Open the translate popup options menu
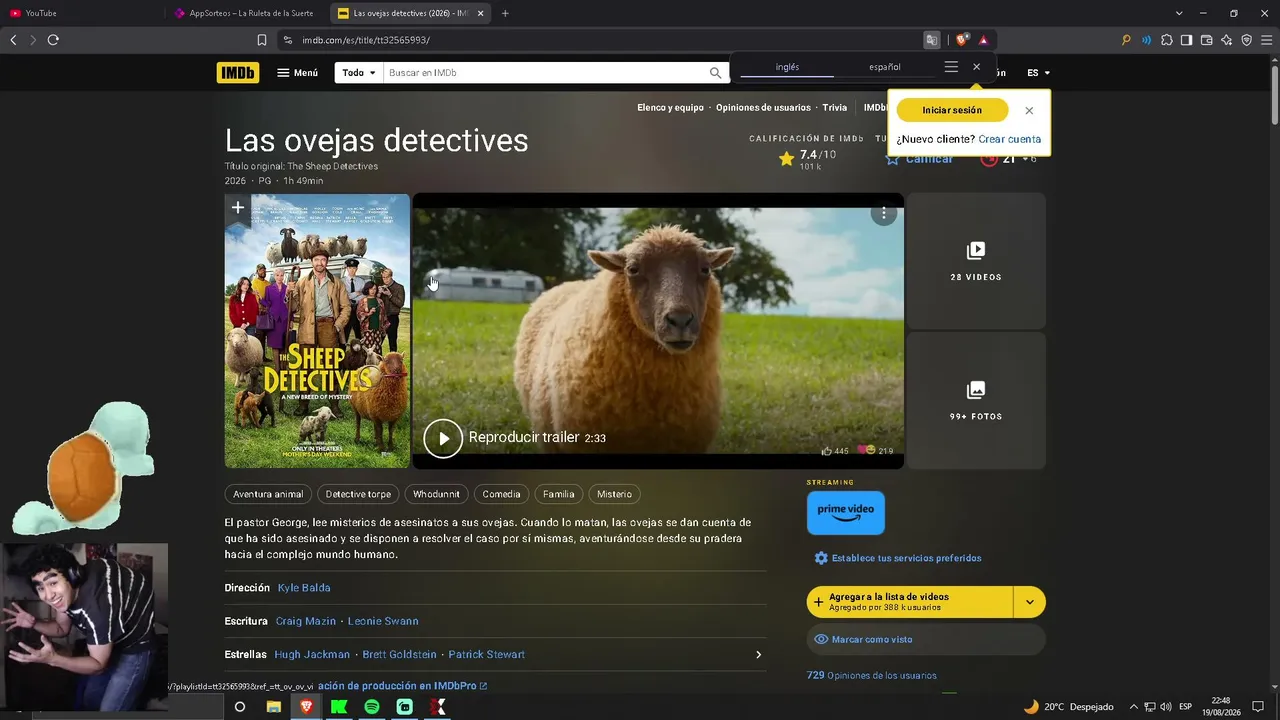This screenshot has height=720, width=1280. coord(951,67)
